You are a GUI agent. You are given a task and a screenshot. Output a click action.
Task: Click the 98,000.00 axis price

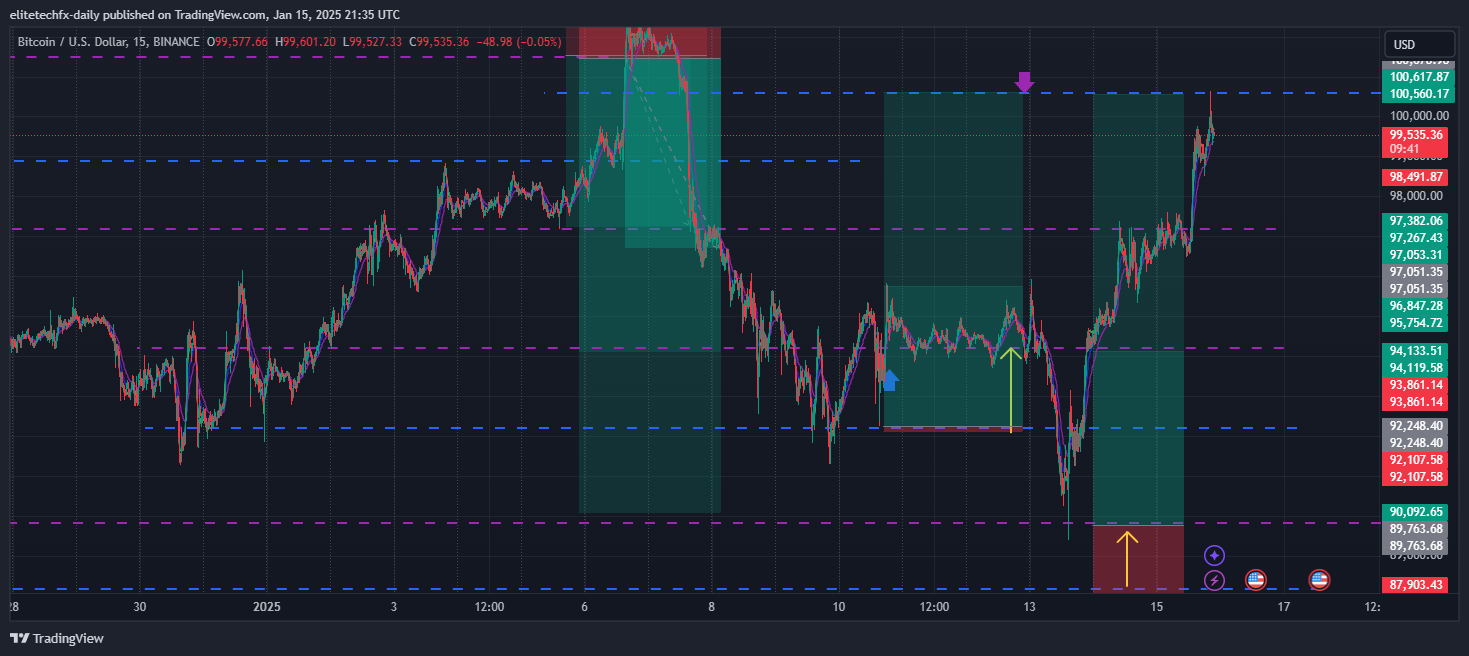pos(1418,196)
